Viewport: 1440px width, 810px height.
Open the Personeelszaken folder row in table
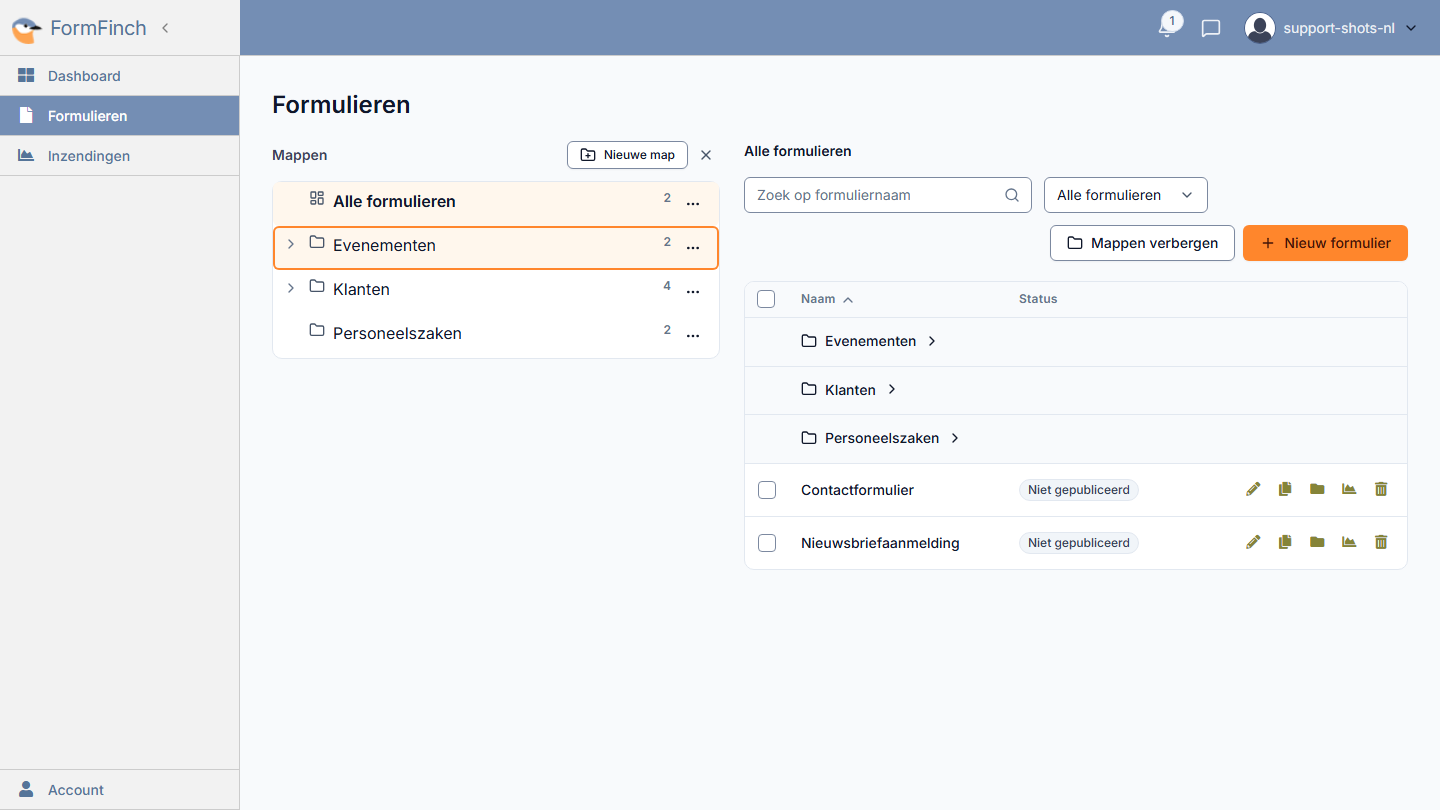[x=1076, y=439]
